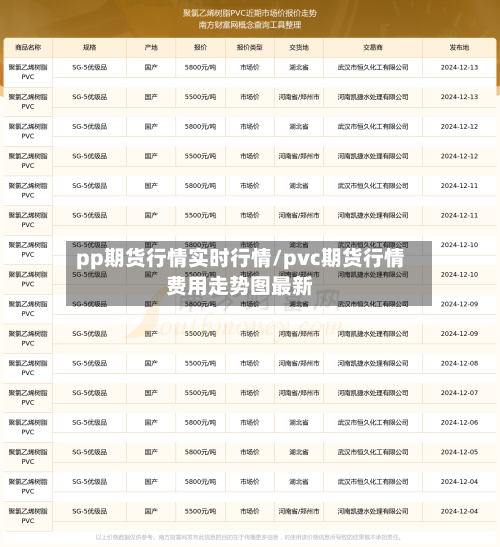
Task: Click 河南省/郑州市 in the 2024-12-11 row
Action: pyautogui.click(x=299, y=216)
